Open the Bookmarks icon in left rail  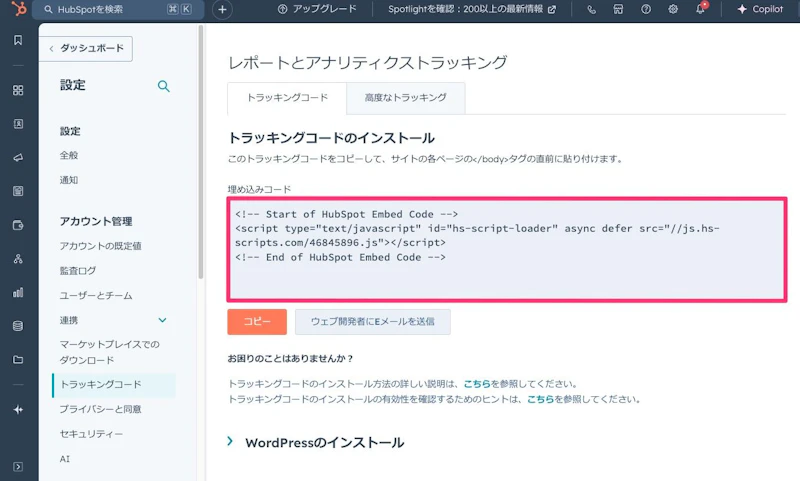(x=18, y=40)
